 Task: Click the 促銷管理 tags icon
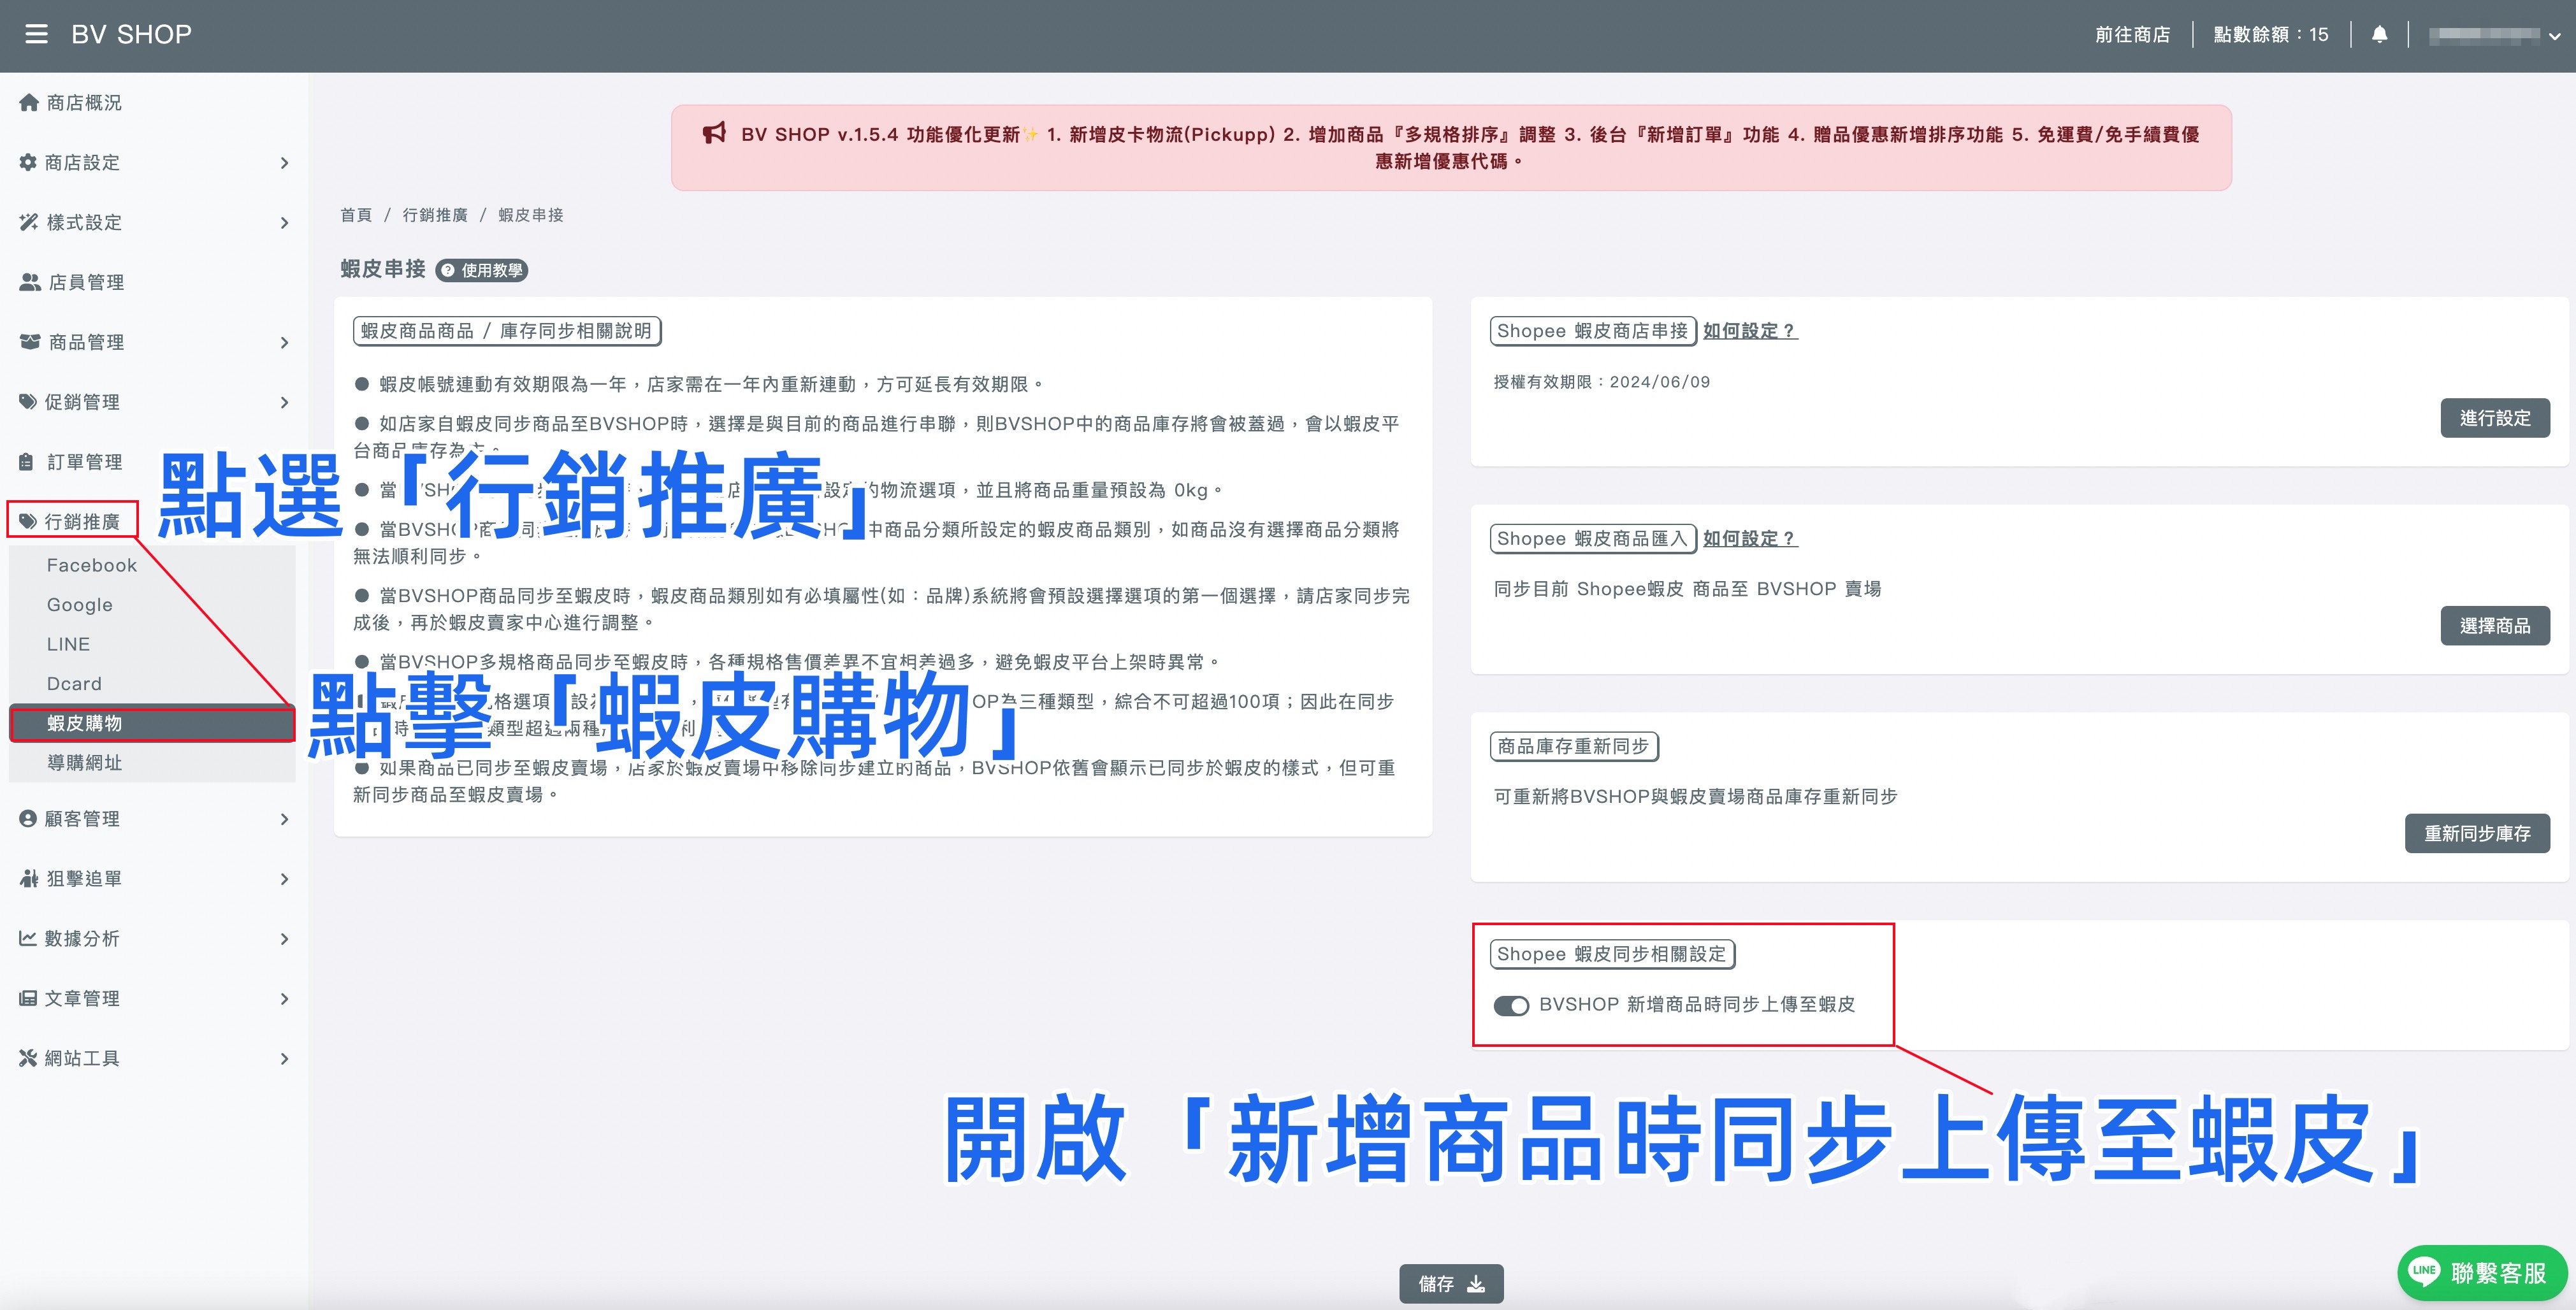28,402
